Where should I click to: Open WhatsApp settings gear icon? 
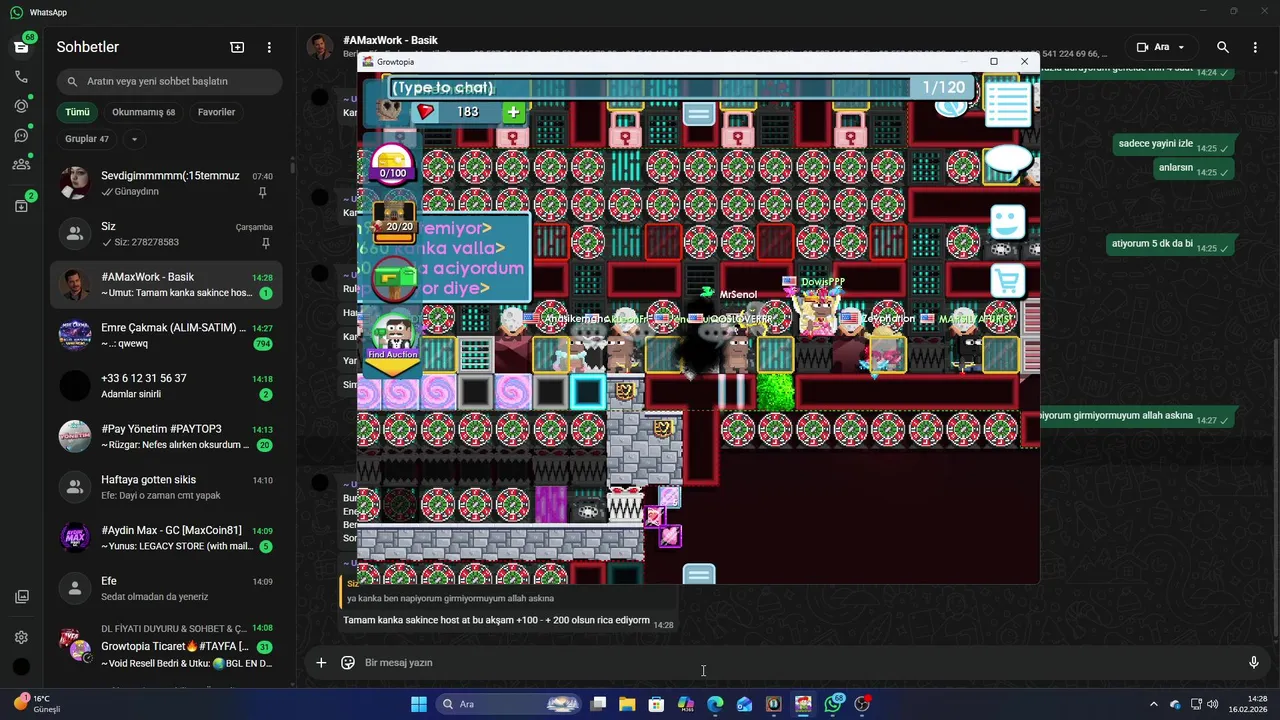(x=21, y=637)
